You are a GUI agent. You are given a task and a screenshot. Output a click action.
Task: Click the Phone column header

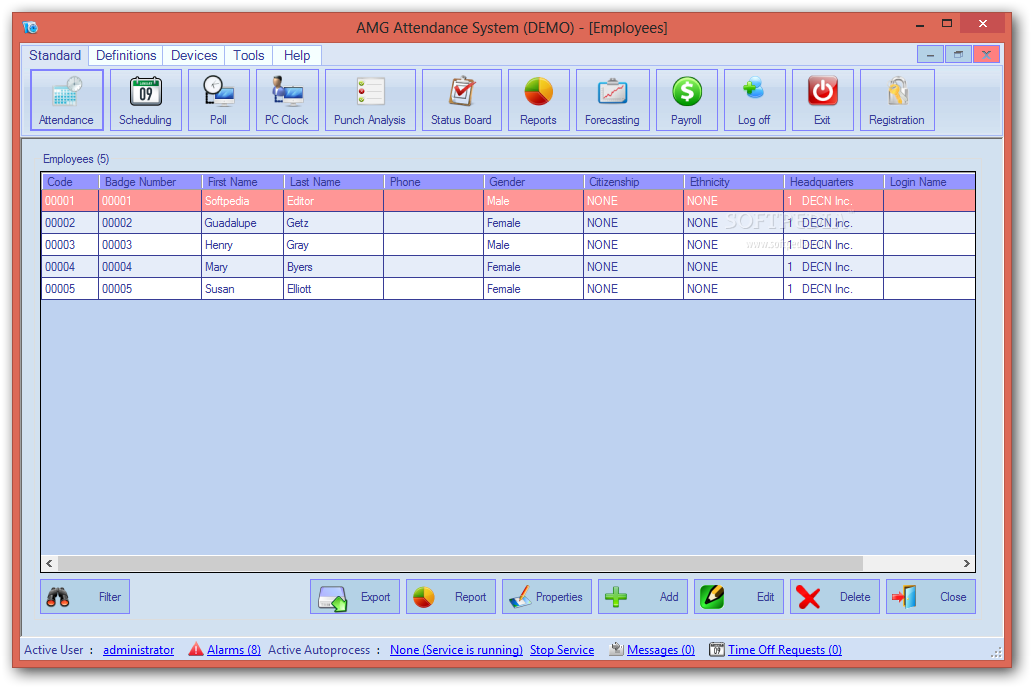434,182
